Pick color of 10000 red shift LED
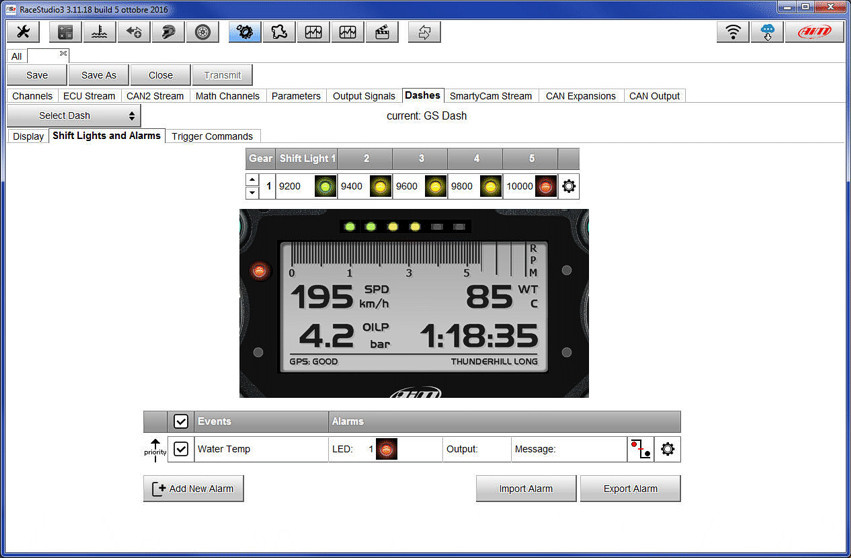This screenshot has width=851, height=558. [546, 187]
